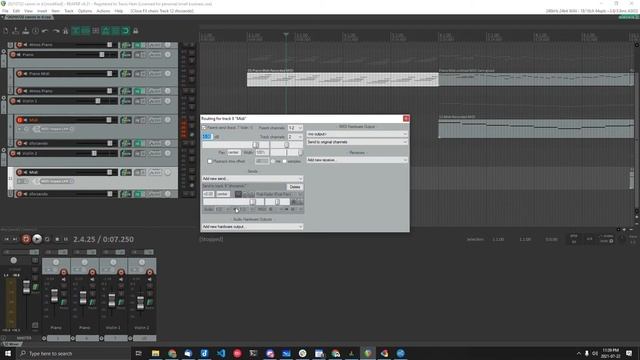This screenshot has height=360, width=640.
Task: Toggle grid lines in the main toolbar
Action: 116,31
